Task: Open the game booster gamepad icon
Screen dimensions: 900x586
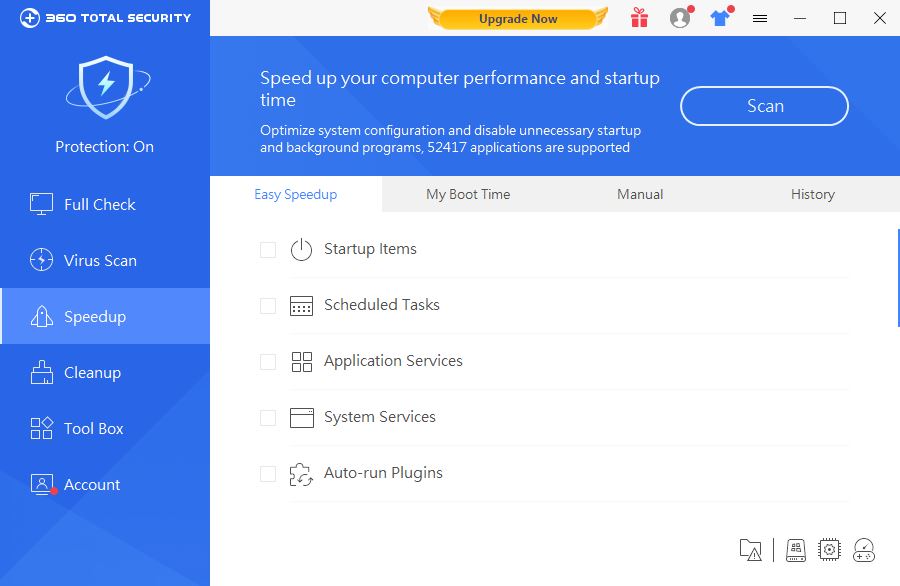Action: point(864,550)
